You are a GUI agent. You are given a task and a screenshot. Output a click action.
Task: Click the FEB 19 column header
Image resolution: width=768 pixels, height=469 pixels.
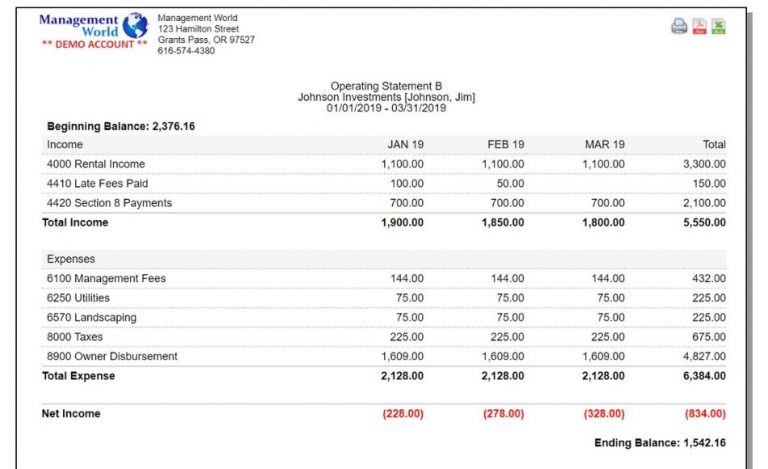(505, 145)
